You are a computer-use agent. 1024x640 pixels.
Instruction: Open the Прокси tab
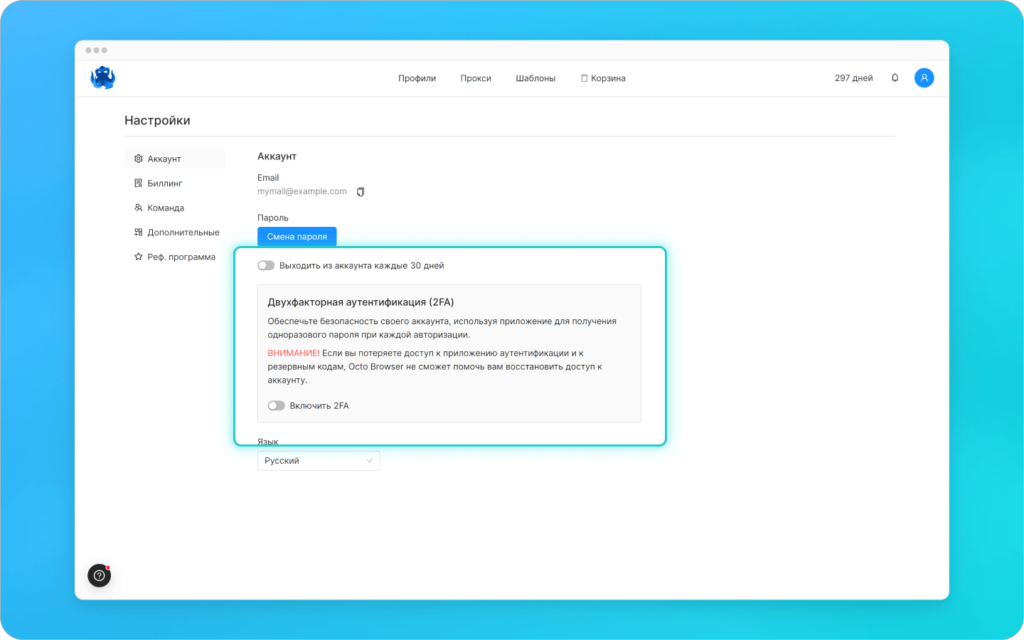475,78
